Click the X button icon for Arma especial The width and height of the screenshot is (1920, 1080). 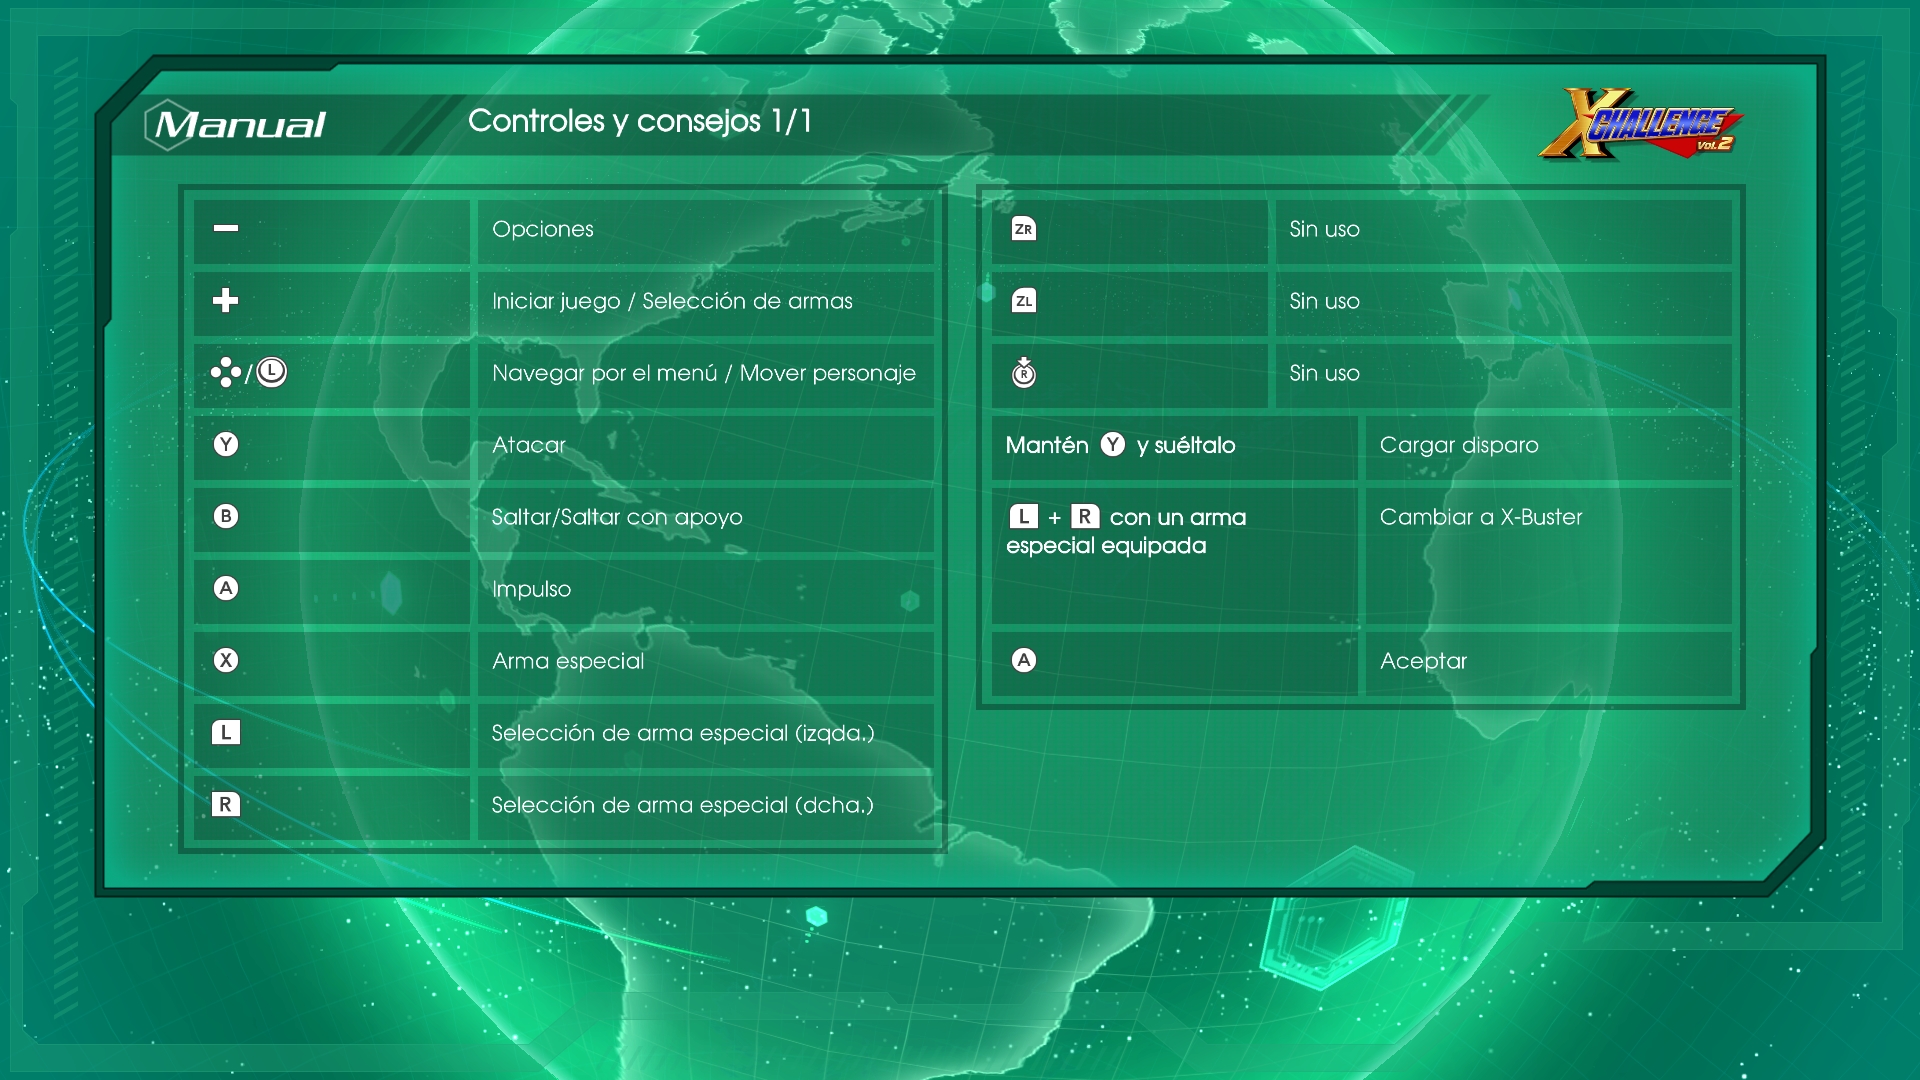coord(226,660)
